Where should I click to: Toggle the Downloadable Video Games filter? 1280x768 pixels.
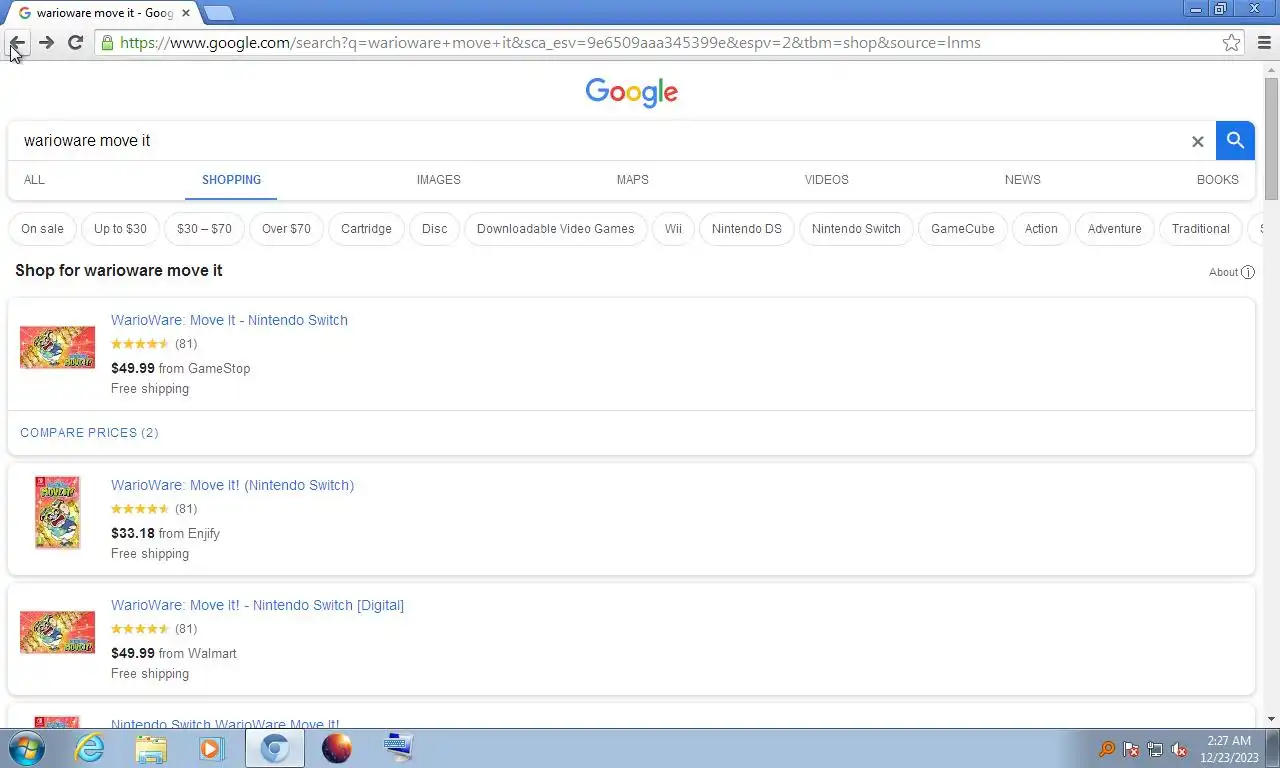(555, 229)
